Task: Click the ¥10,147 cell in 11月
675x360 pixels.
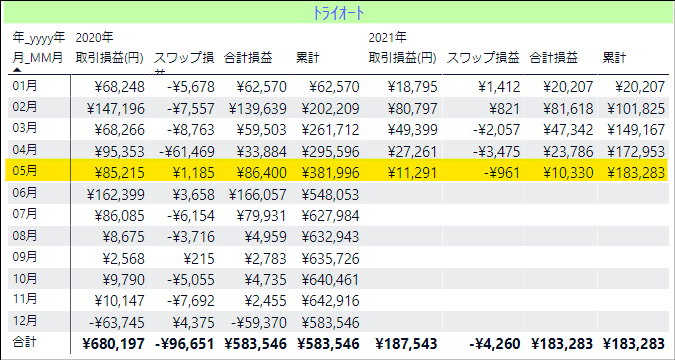Action: (119, 301)
